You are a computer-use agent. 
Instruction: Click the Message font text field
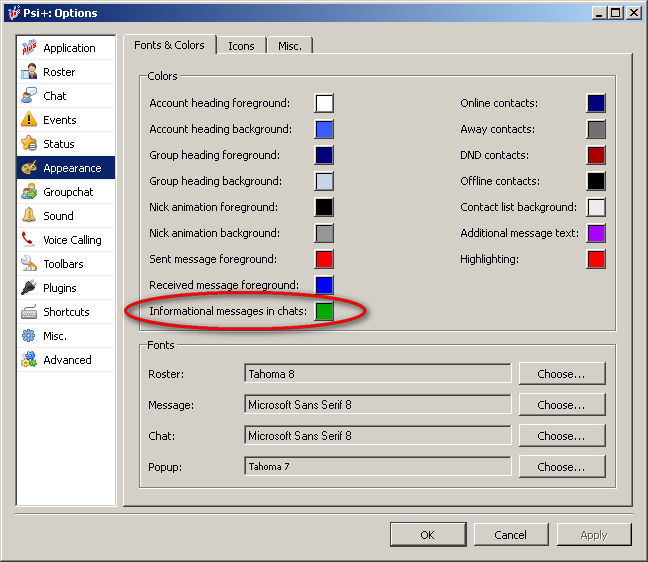click(377, 405)
